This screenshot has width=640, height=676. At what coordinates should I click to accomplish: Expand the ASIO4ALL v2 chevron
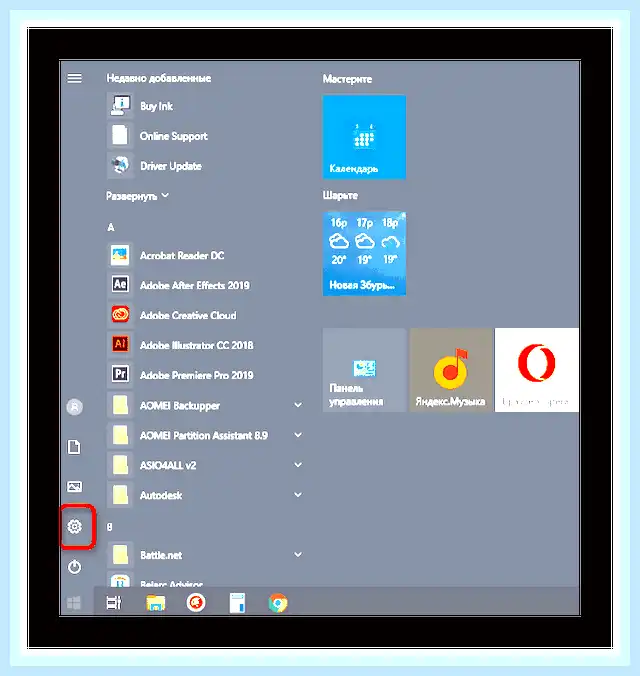298,465
